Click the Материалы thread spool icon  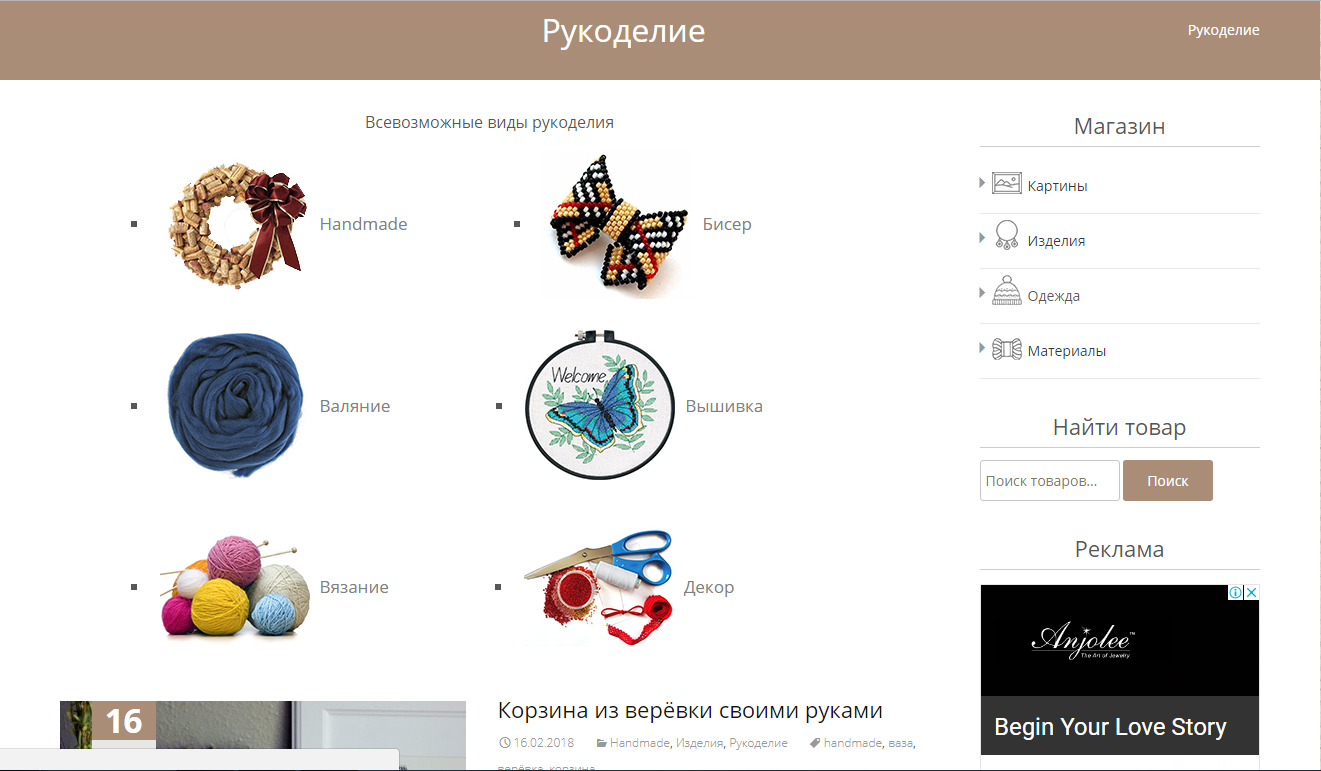(x=1006, y=349)
